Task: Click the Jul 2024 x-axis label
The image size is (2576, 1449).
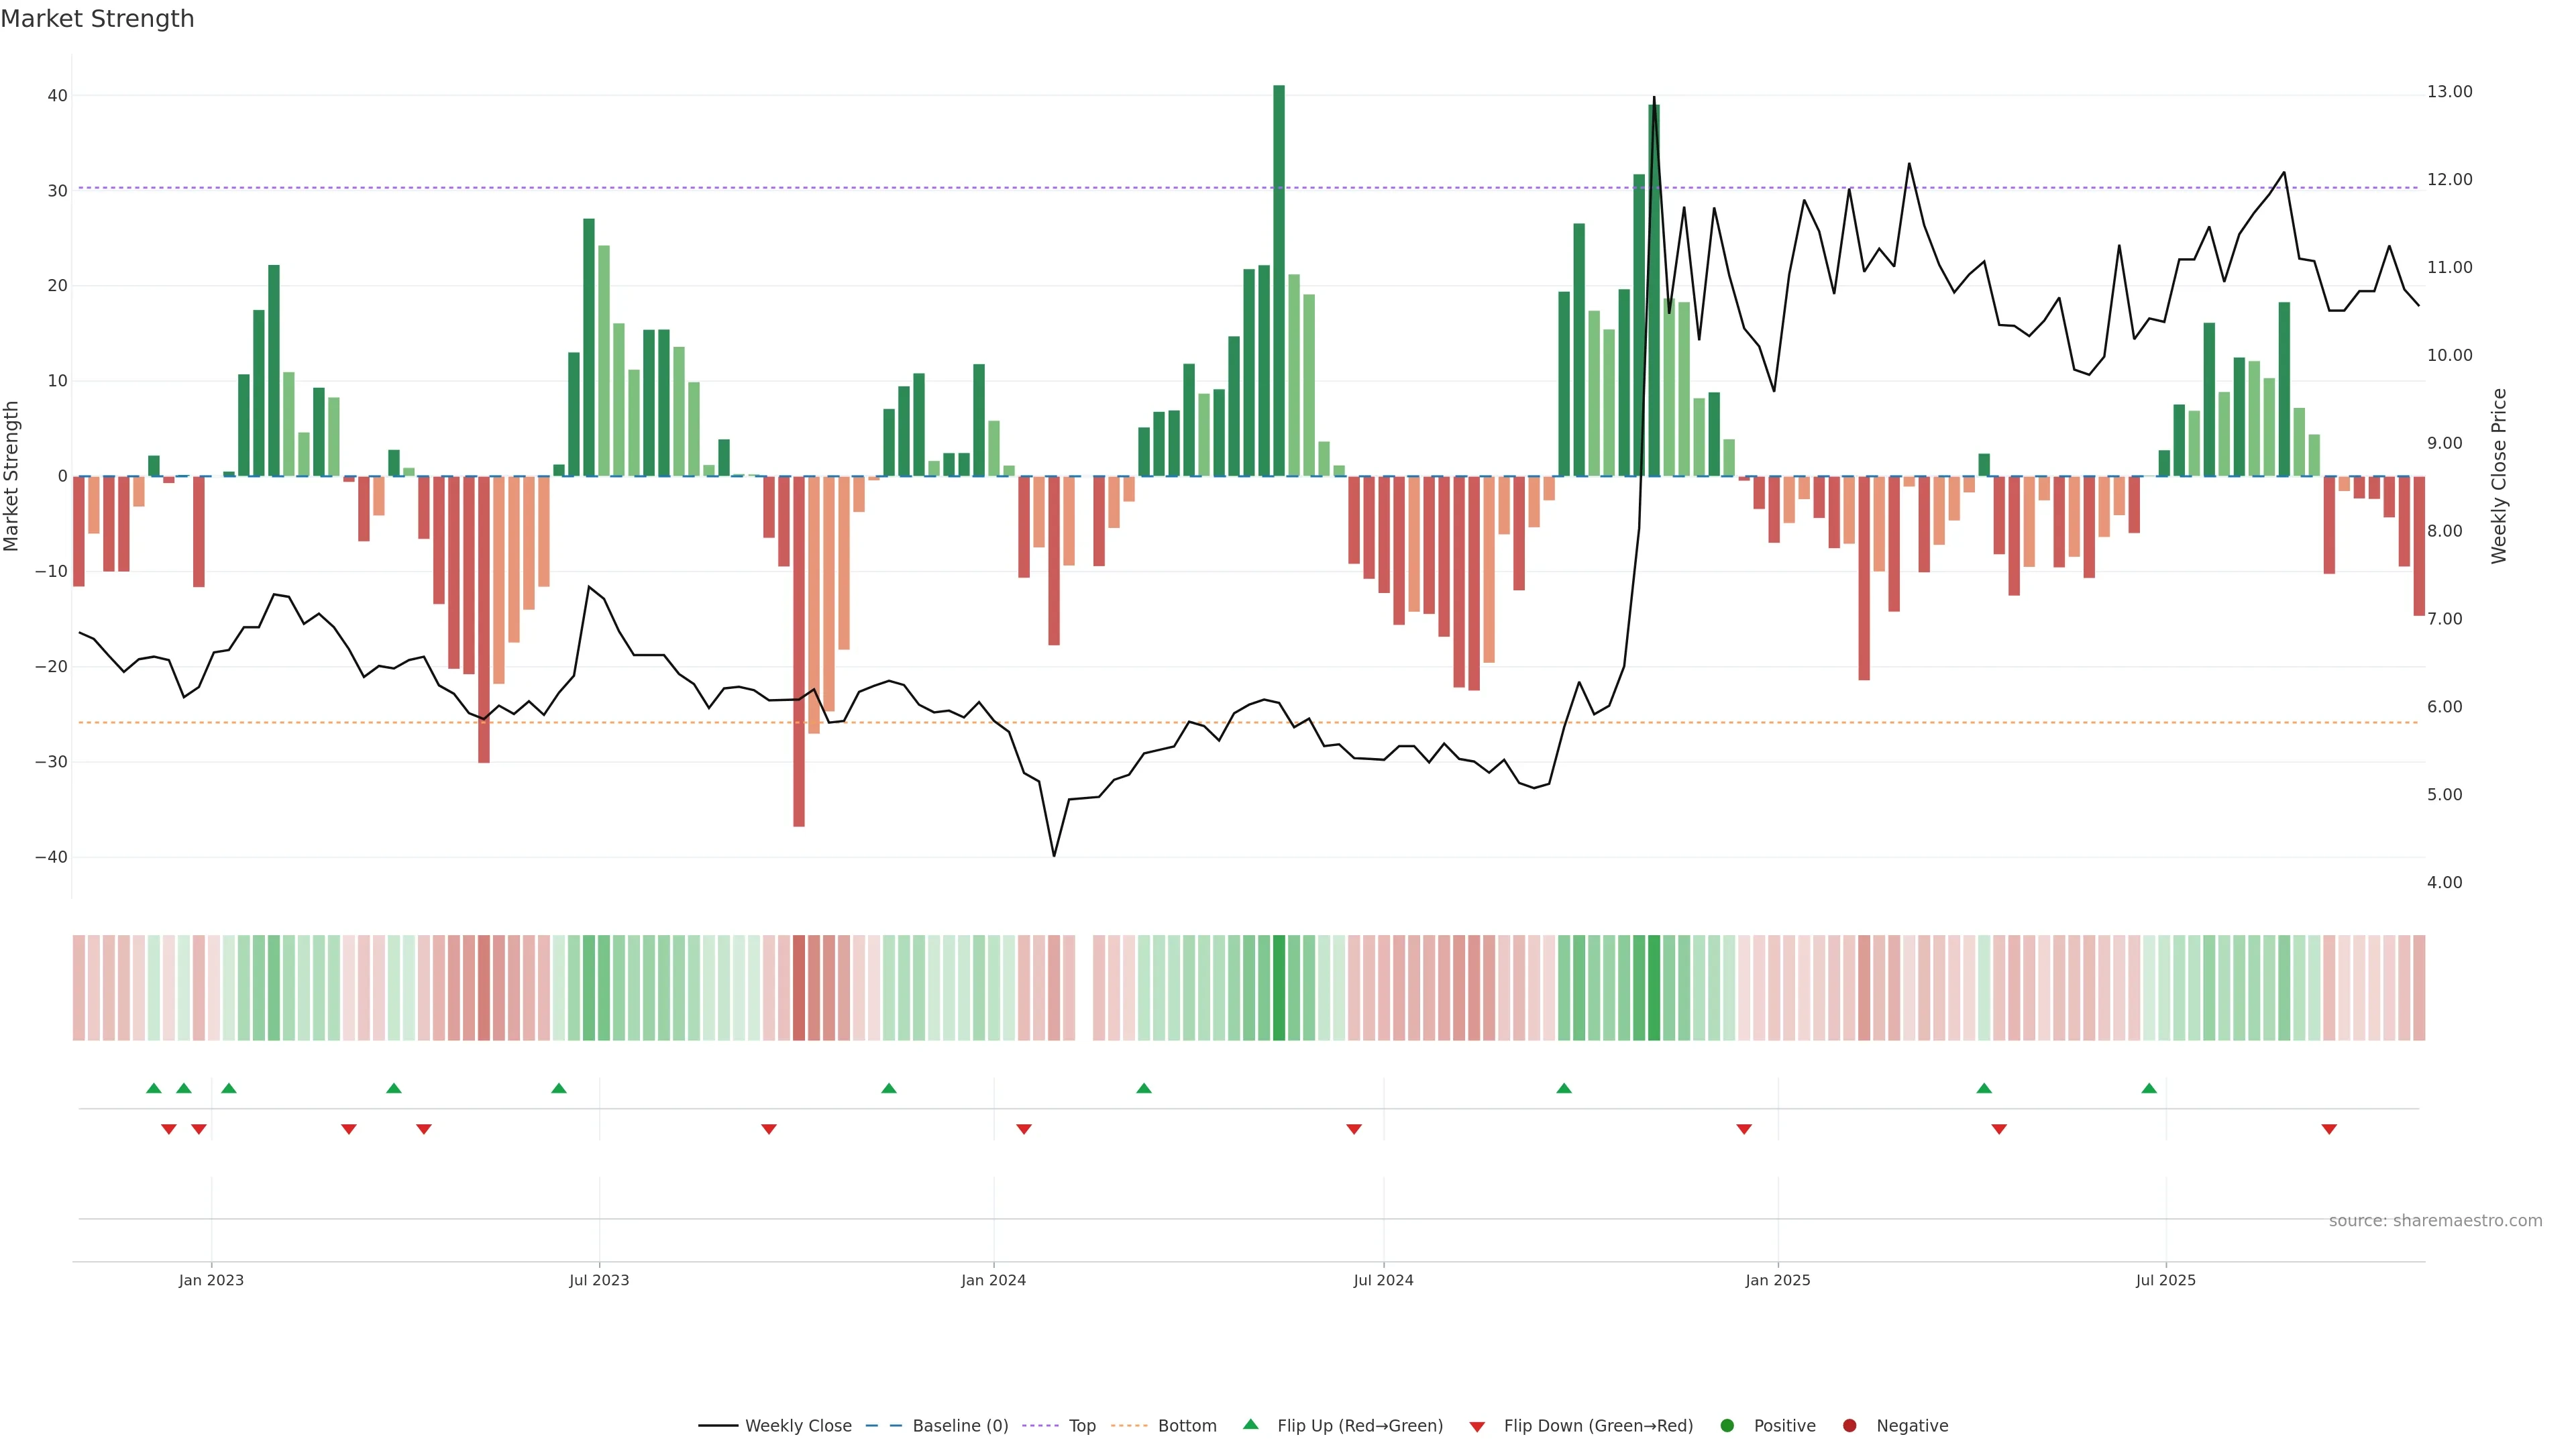Action: coord(1383,1280)
